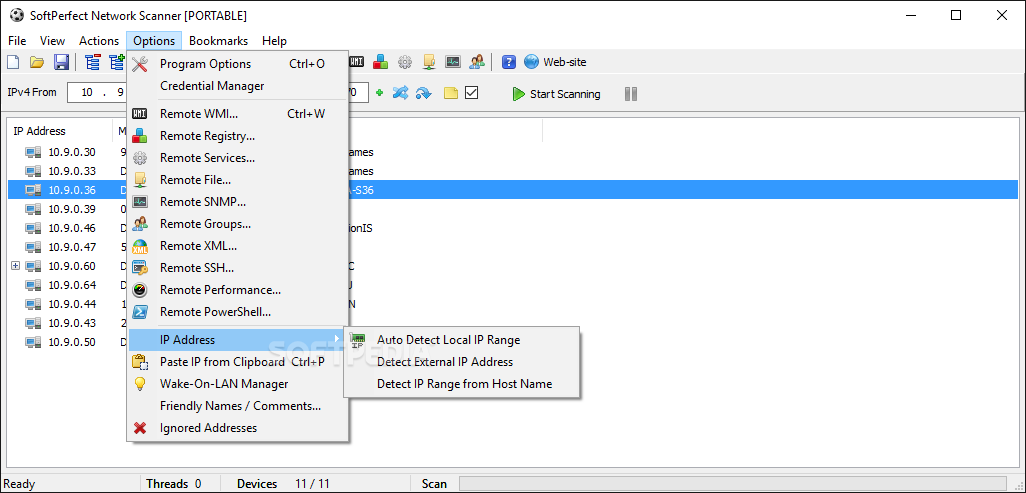Viewport: 1026px width, 493px height.
Task: Click the yellow folder bookmark icon
Action: (x=451, y=94)
